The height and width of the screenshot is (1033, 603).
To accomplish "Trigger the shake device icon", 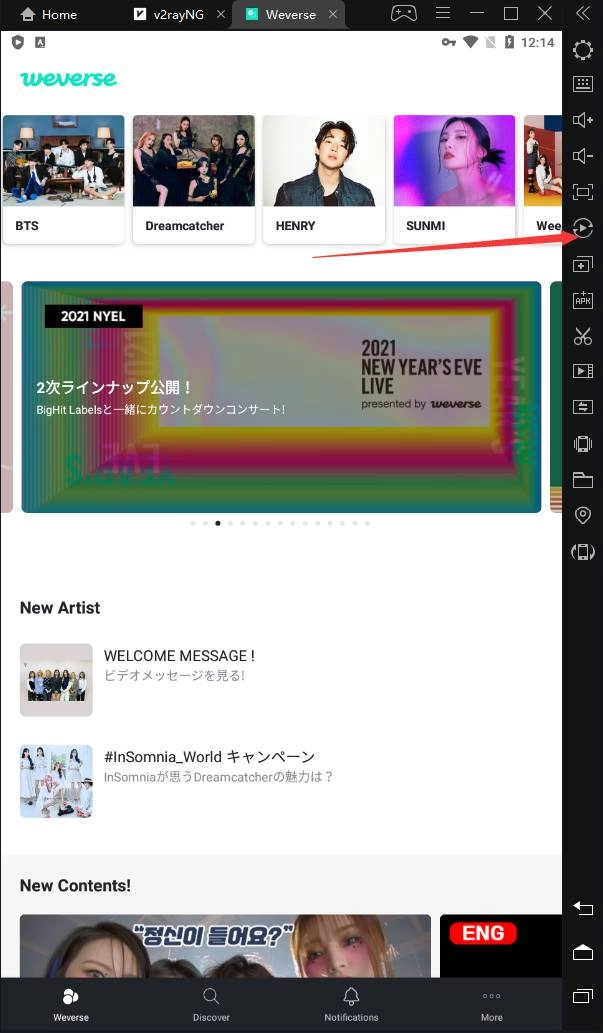I will click(583, 443).
